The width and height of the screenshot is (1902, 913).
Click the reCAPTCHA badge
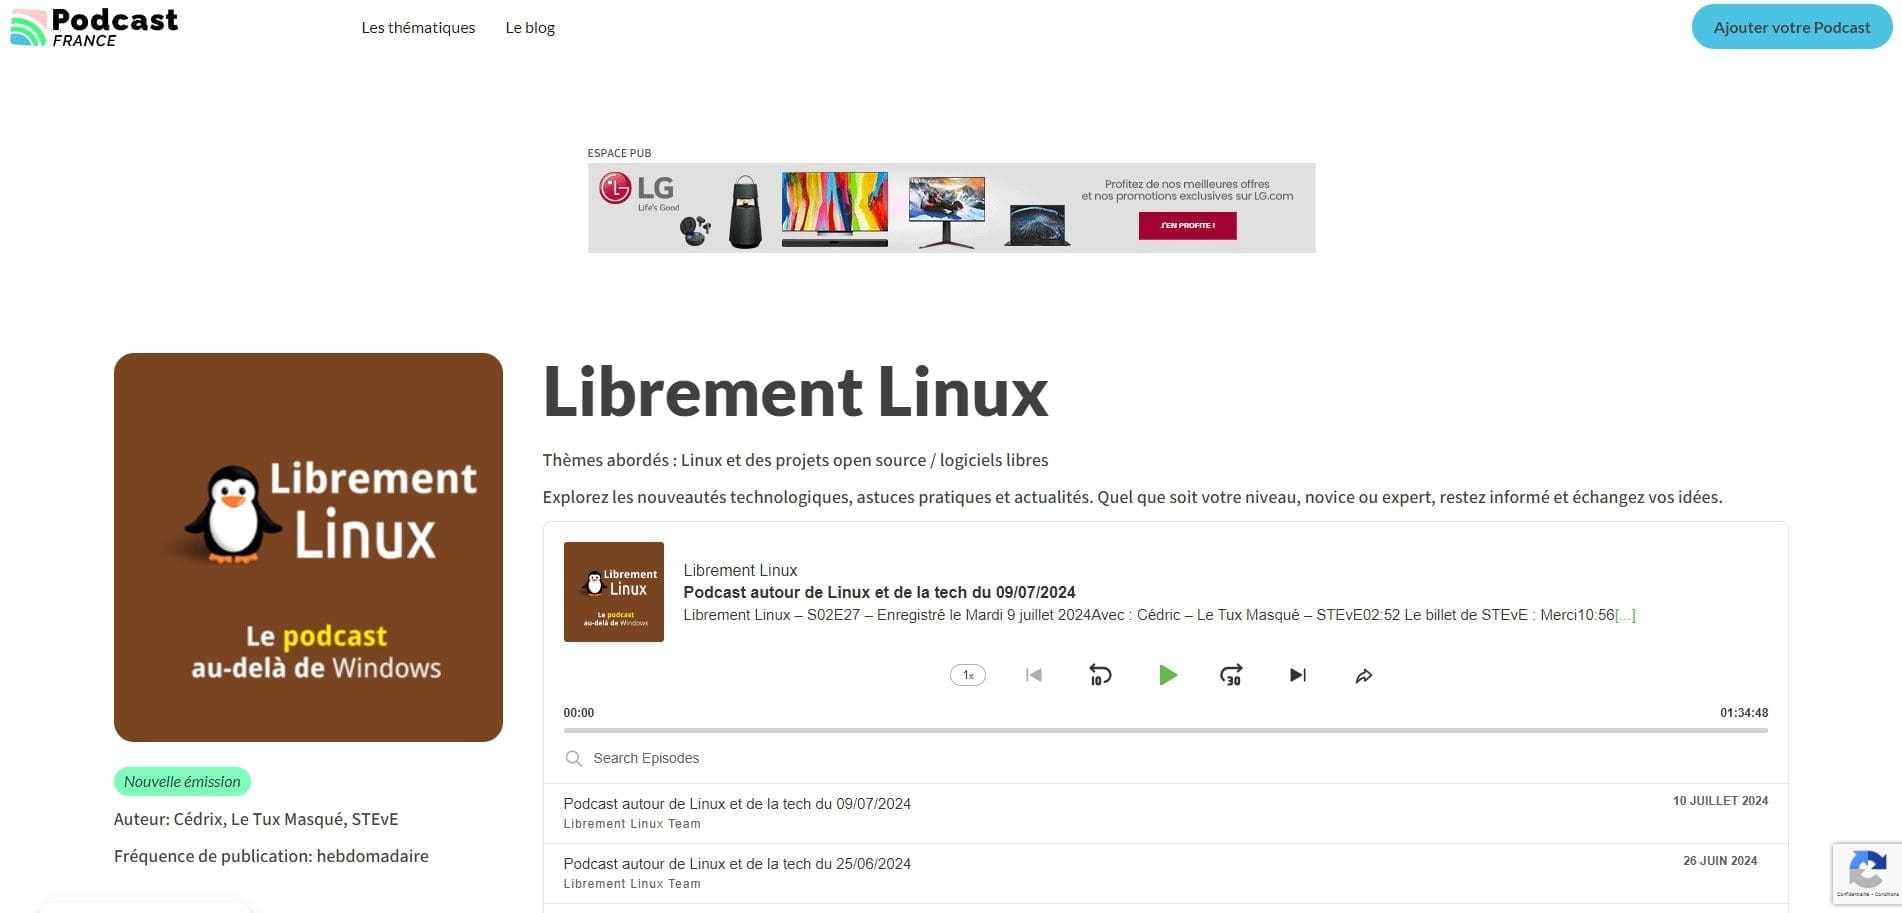click(x=1867, y=874)
